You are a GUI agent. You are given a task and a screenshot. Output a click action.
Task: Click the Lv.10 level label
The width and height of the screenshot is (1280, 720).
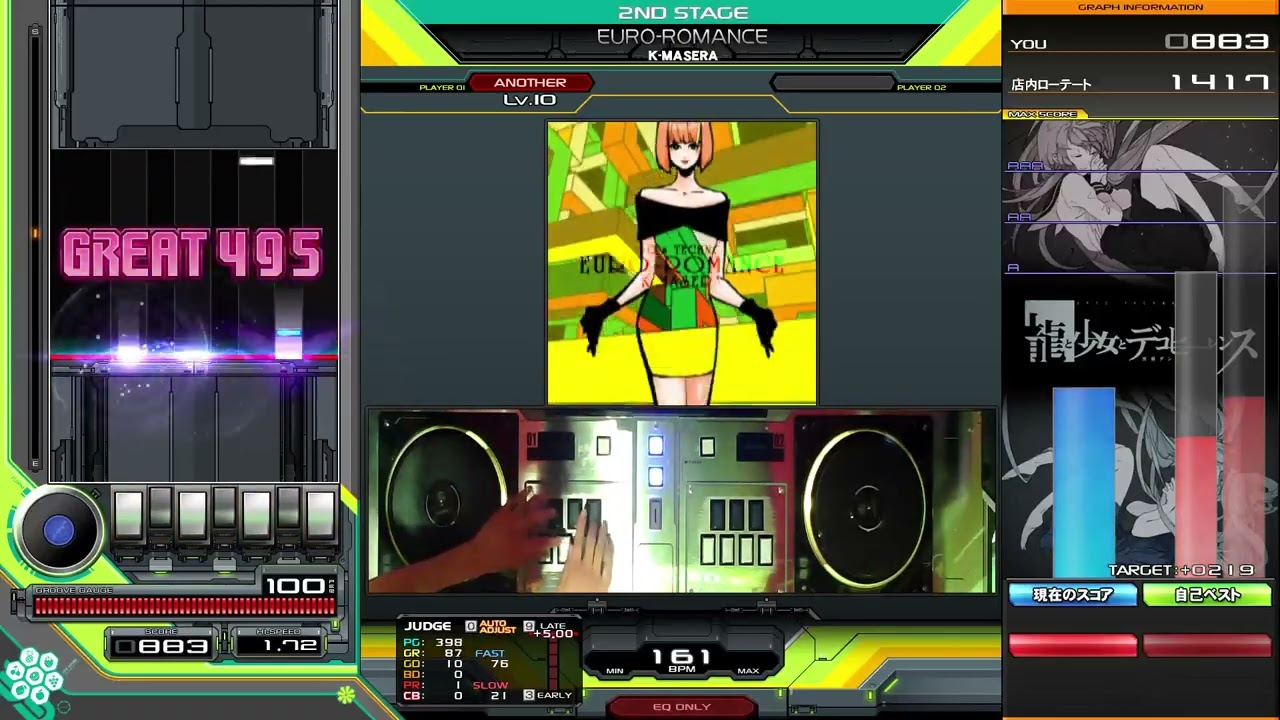click(530, 100)
